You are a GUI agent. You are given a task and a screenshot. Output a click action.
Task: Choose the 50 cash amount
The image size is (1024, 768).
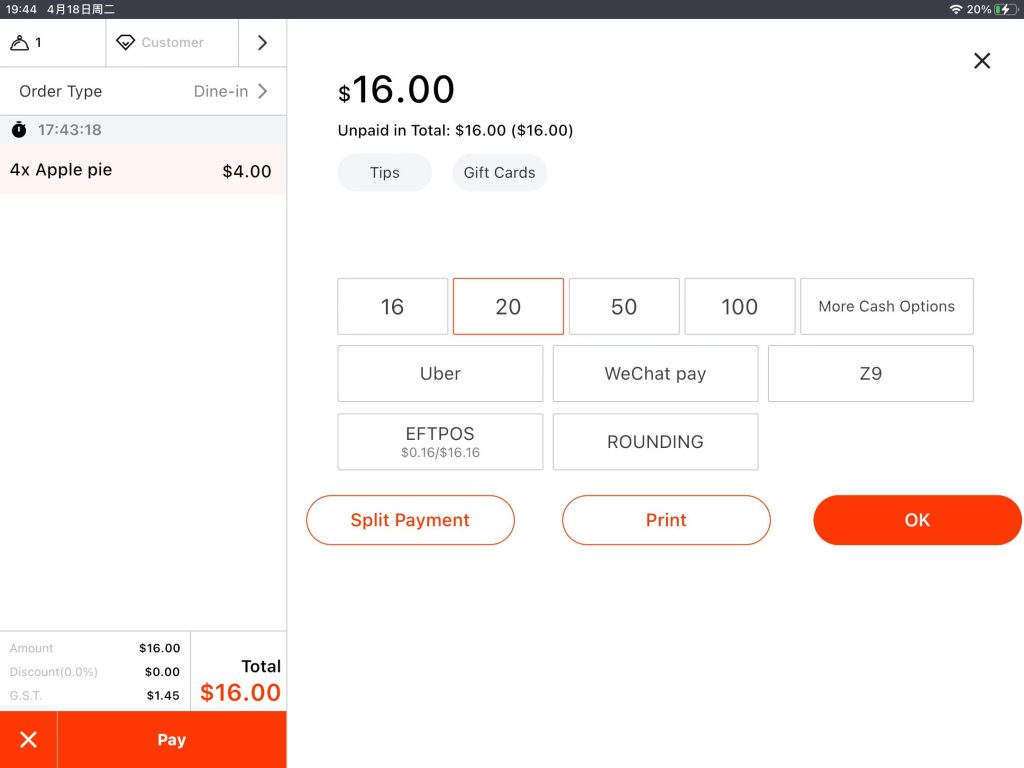click(x=624, y=307)
